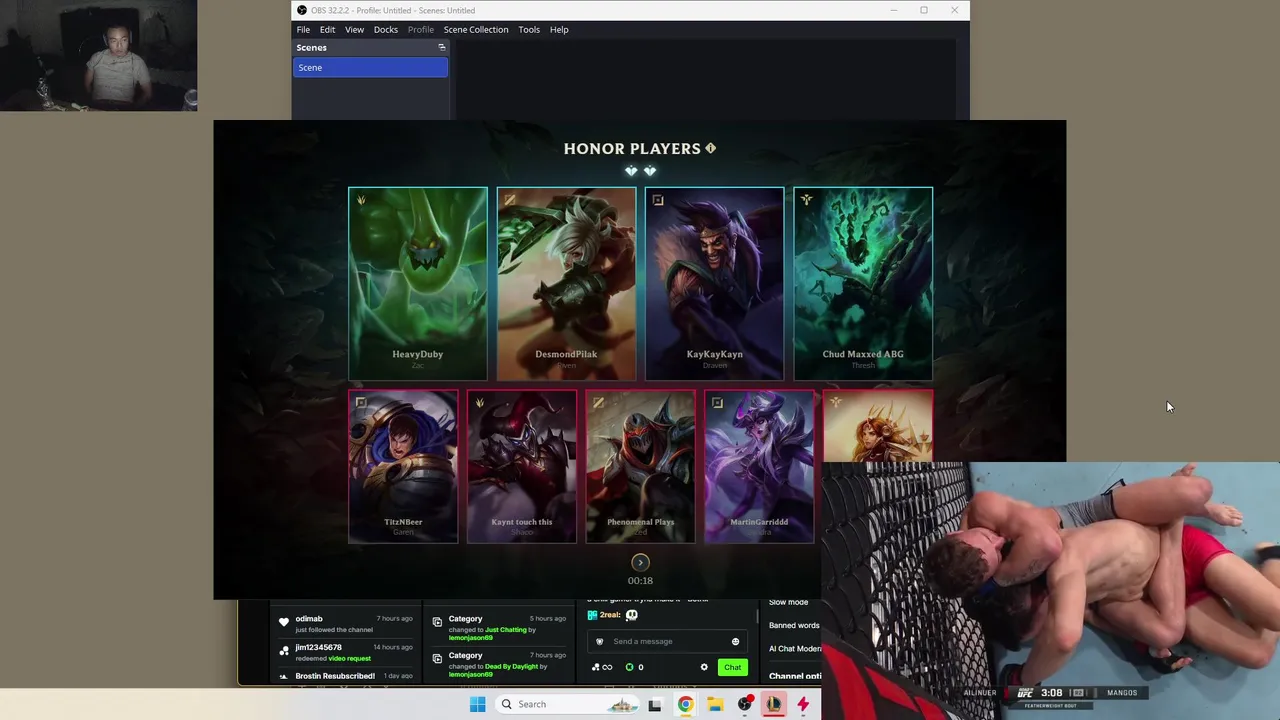
Task: Click the jungle role icon on HeavyDuby's card
Action: coord(361,200)
